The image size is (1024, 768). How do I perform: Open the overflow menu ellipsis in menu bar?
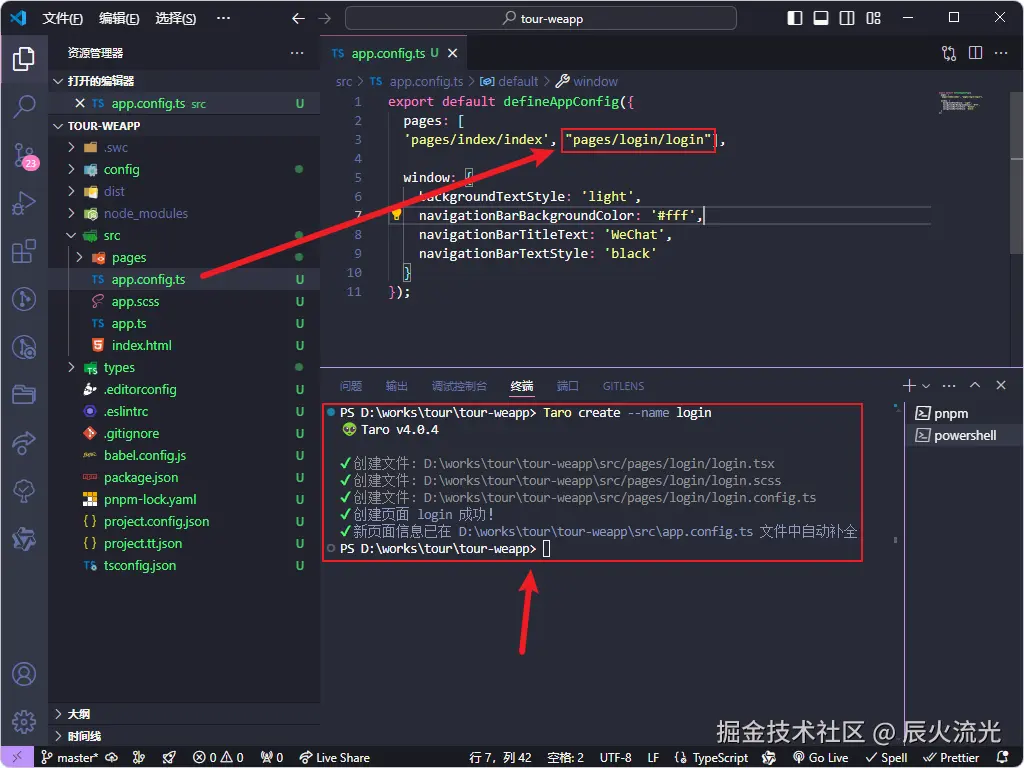(223, 18)
